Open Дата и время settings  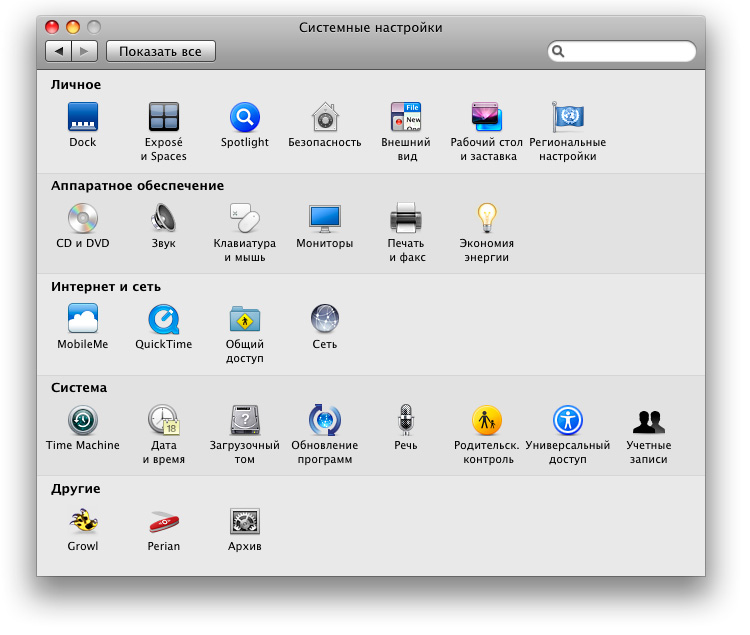tap(164, 420)
